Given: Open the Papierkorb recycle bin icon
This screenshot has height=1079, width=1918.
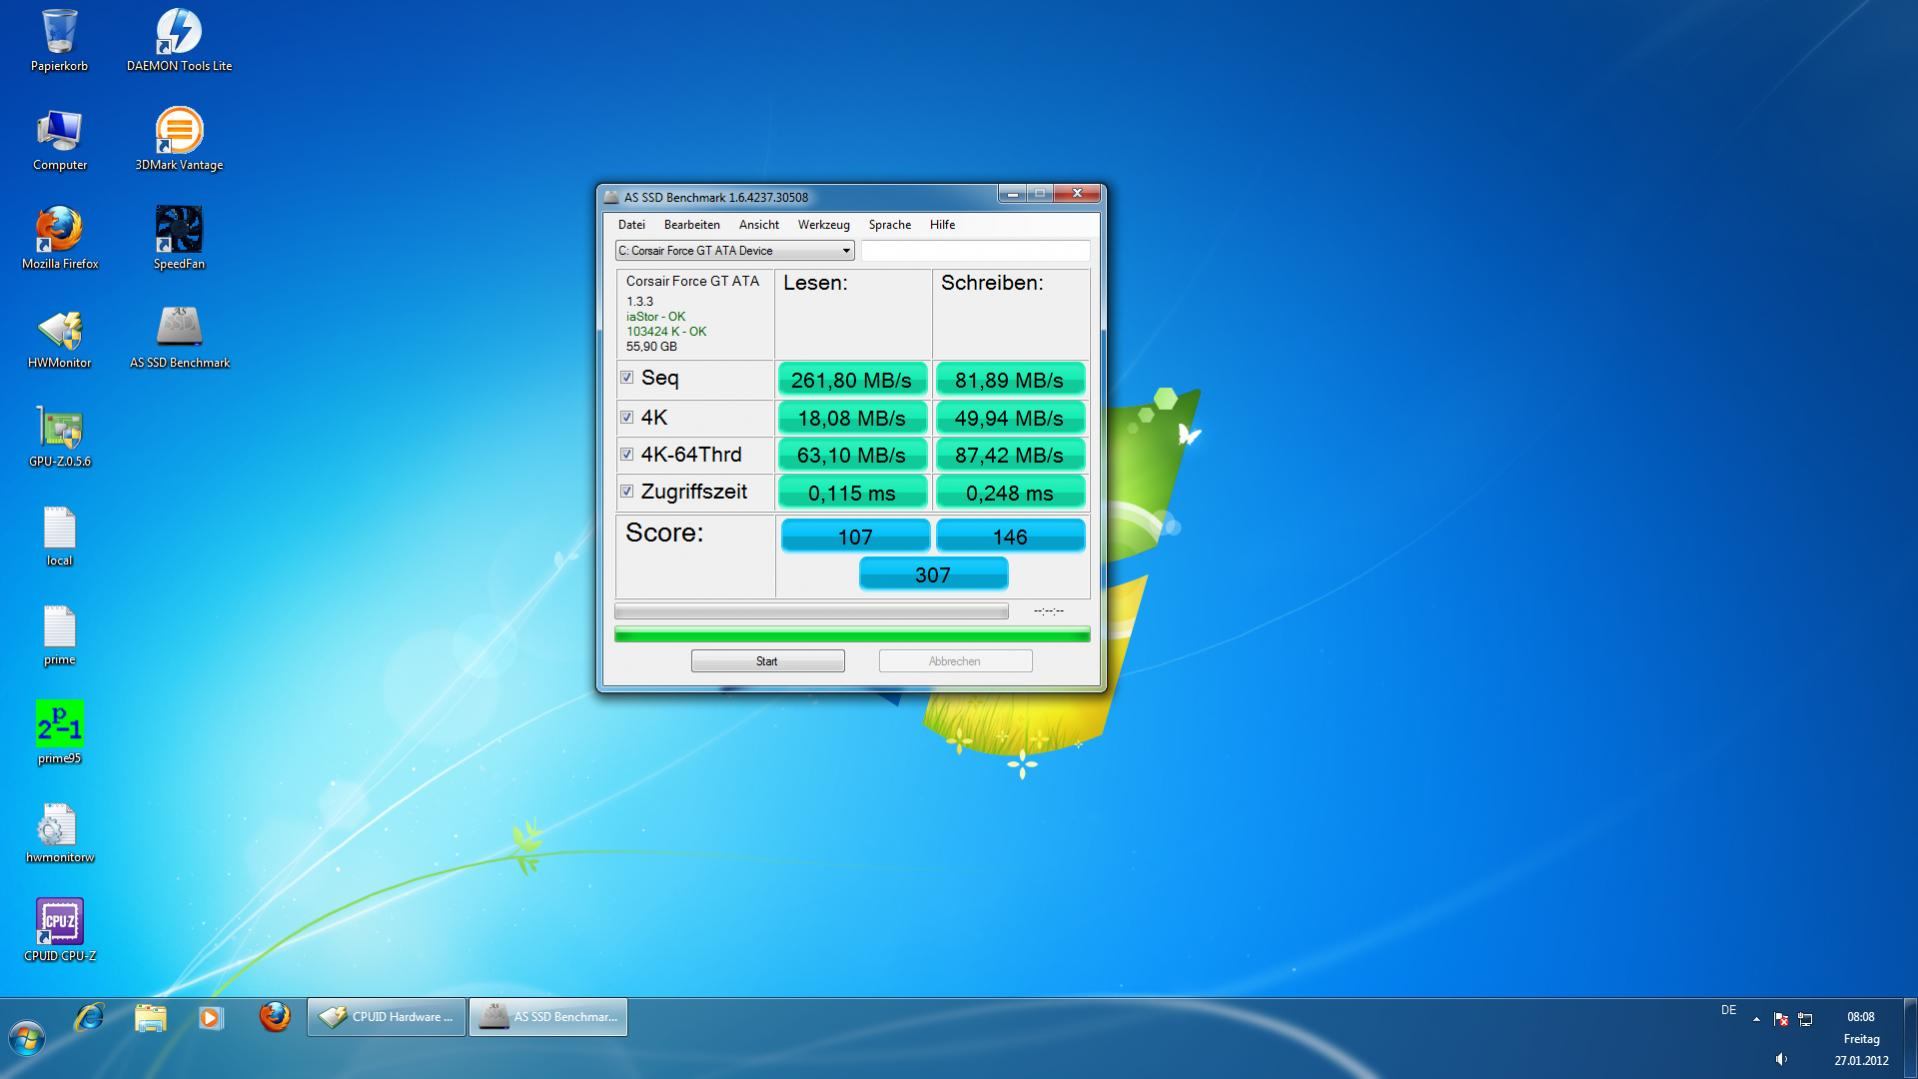Looking at the screenshot, I should (x=59, y=40).
